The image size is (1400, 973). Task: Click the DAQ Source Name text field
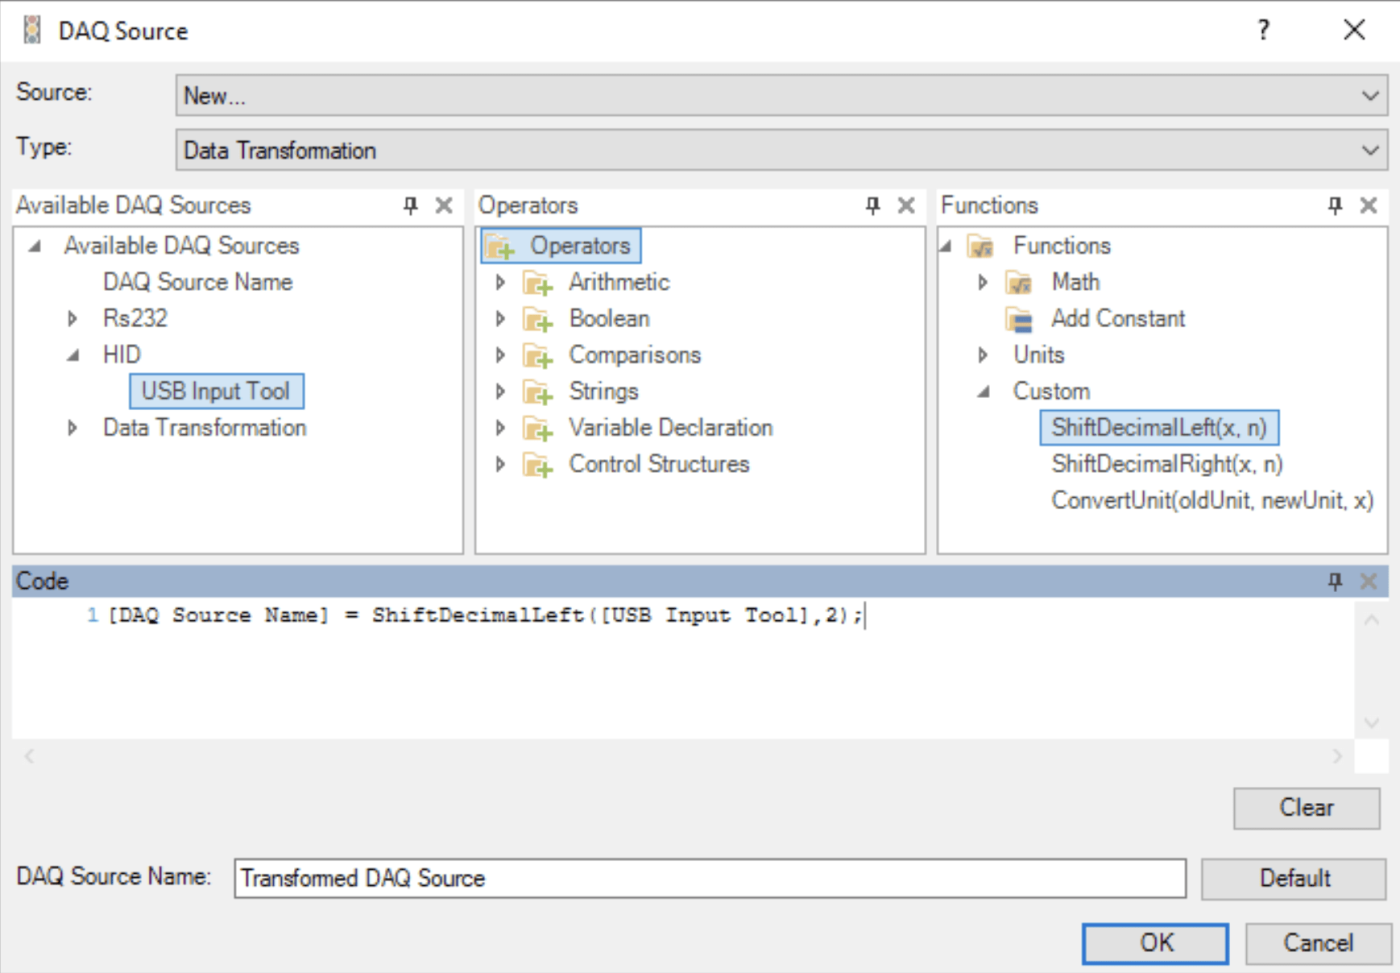pos(710,878)
